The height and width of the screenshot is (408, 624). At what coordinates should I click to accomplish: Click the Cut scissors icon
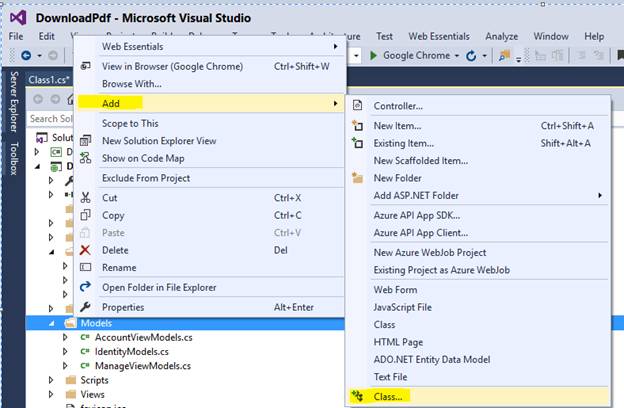[85, 198]
